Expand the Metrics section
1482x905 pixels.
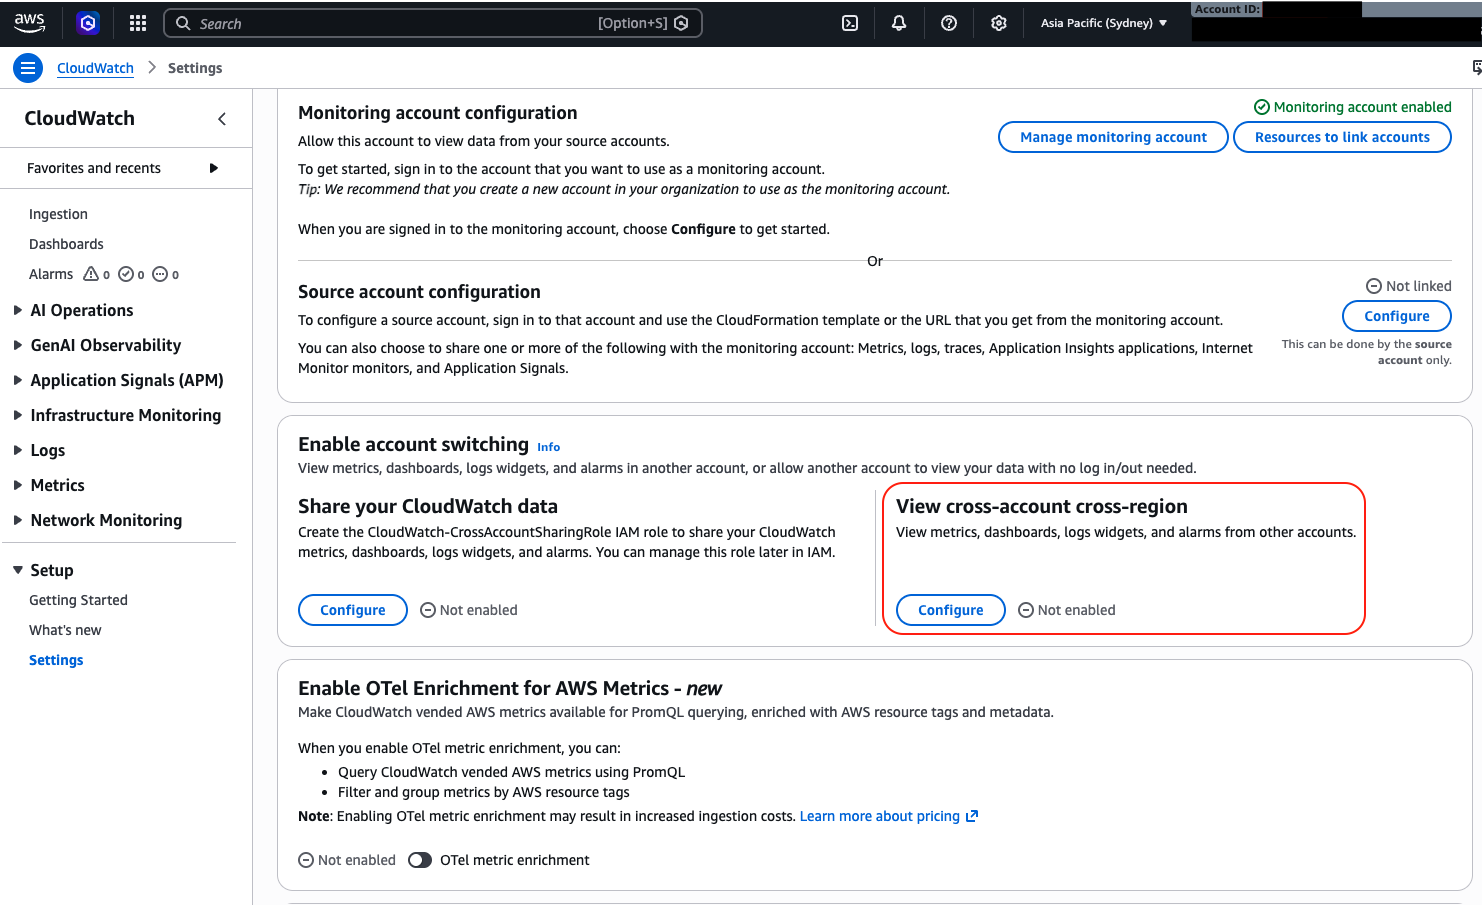tap(18, 485)
